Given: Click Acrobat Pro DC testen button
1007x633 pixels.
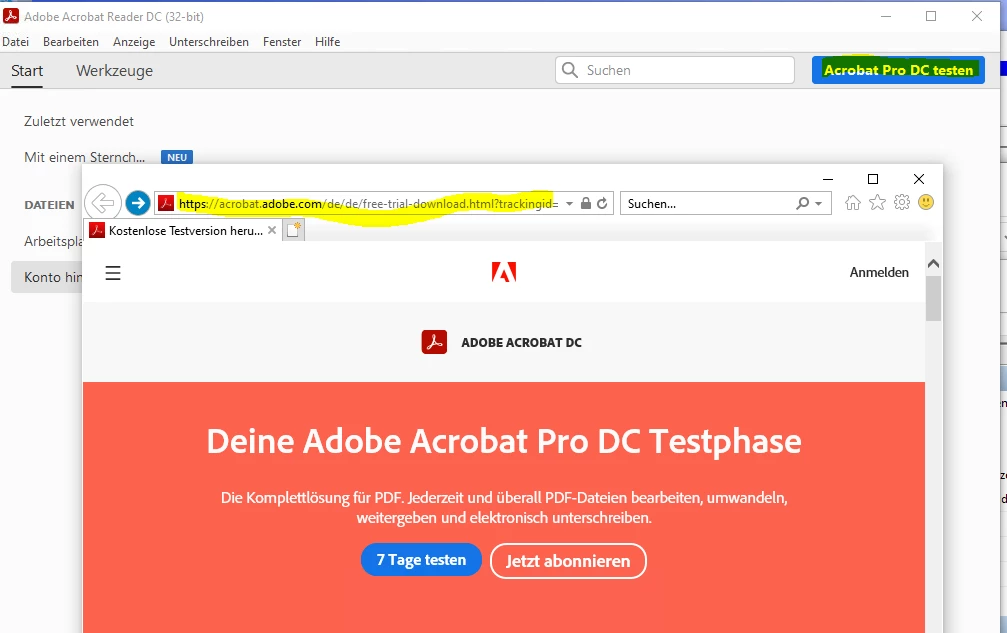Looking at the screenshot, I should pyautogui.click(x=898, y=70).
